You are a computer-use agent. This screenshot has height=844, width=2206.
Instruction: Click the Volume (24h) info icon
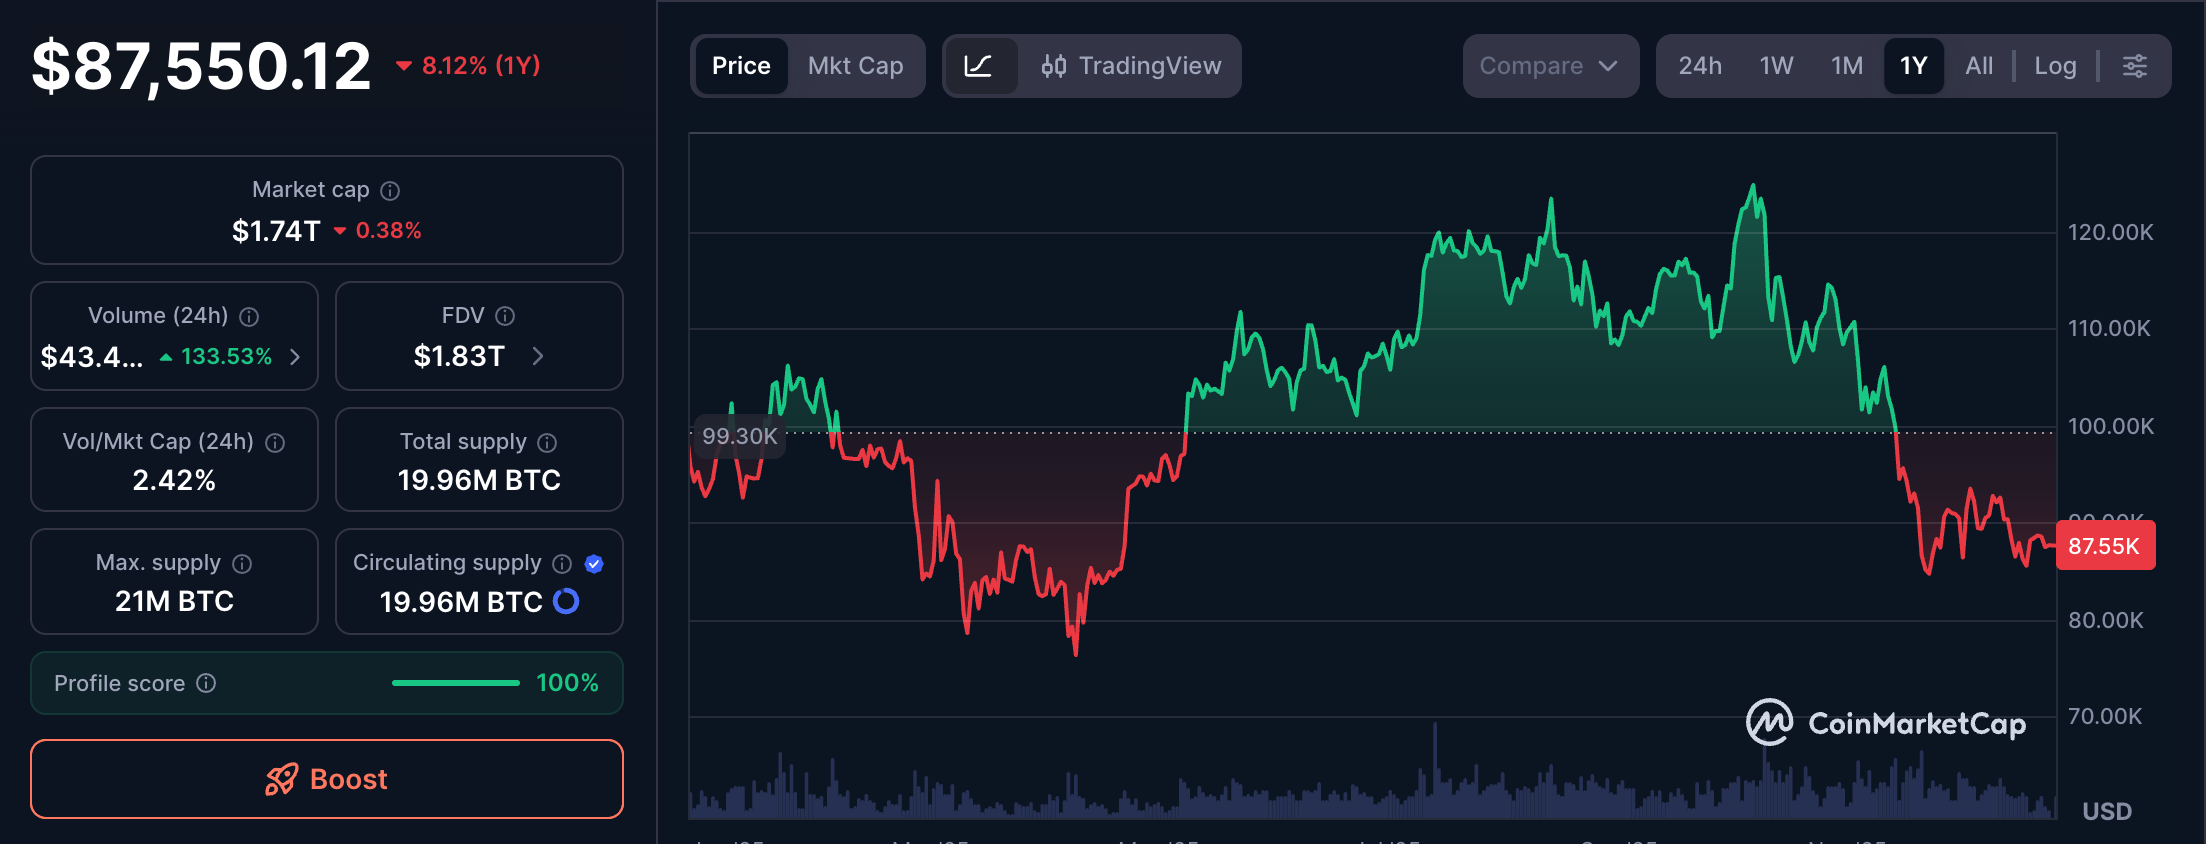[x=249, y=316]
